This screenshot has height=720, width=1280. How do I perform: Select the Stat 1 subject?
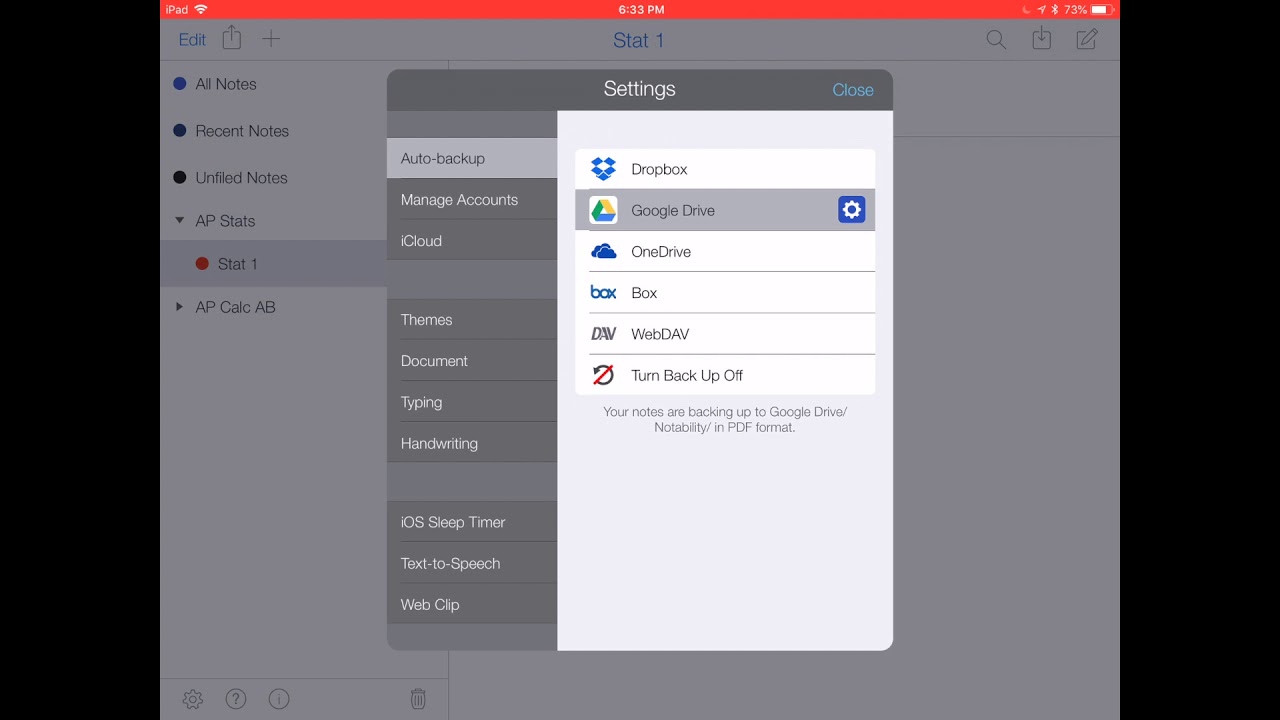[x=274, y=264]
